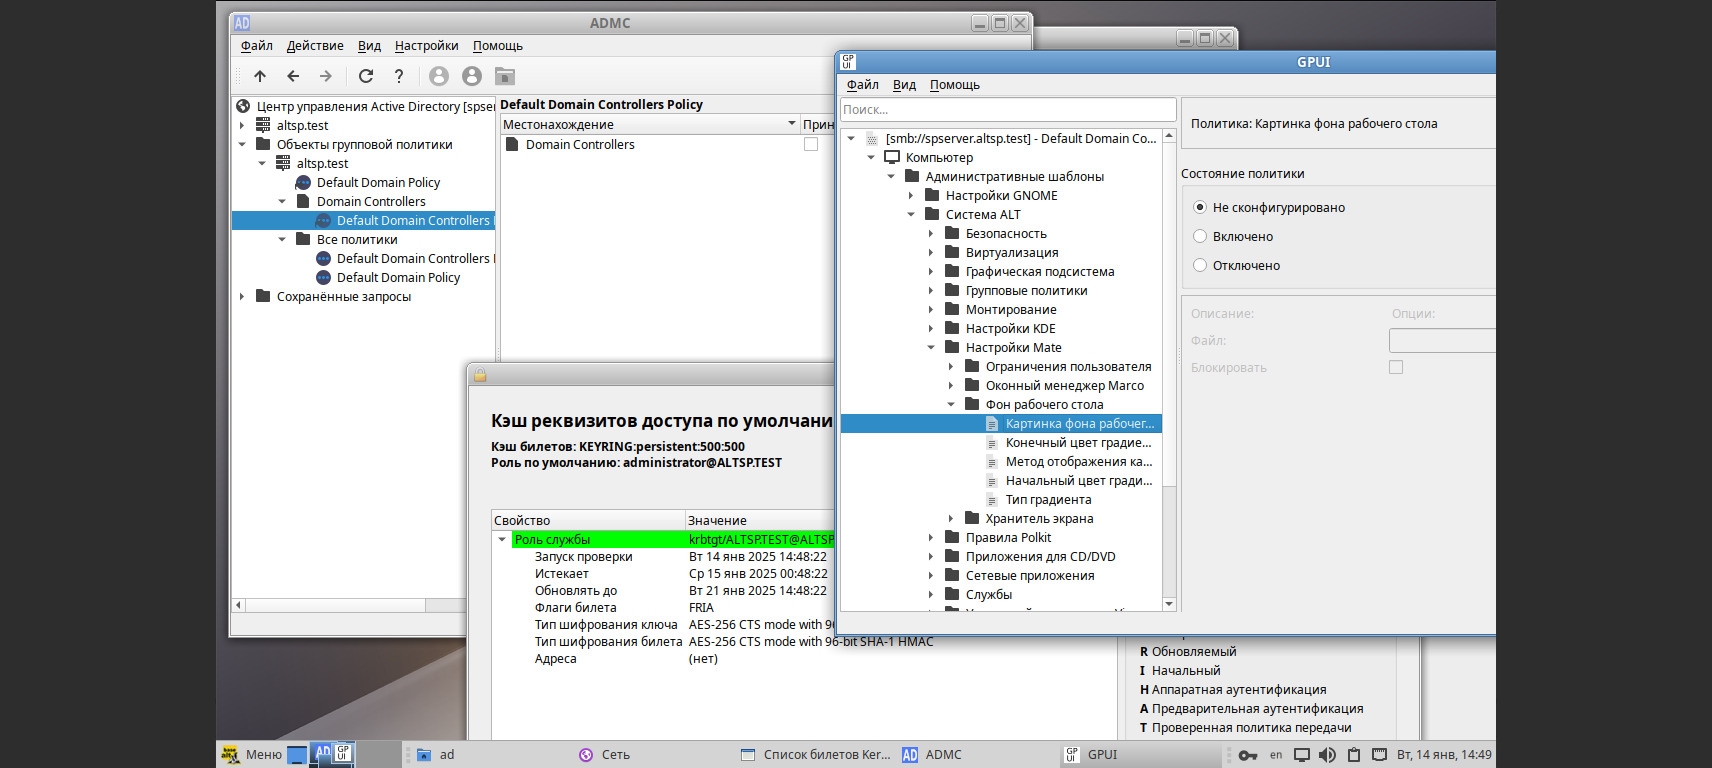
Task: Tick the checkbox in the Domain Controllers row
Action: (x=811, y=144)
